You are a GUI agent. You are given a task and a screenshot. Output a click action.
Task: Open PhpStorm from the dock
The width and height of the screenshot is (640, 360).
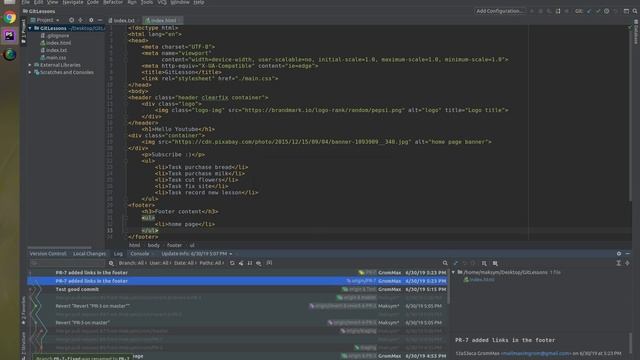tap(9, 36)
